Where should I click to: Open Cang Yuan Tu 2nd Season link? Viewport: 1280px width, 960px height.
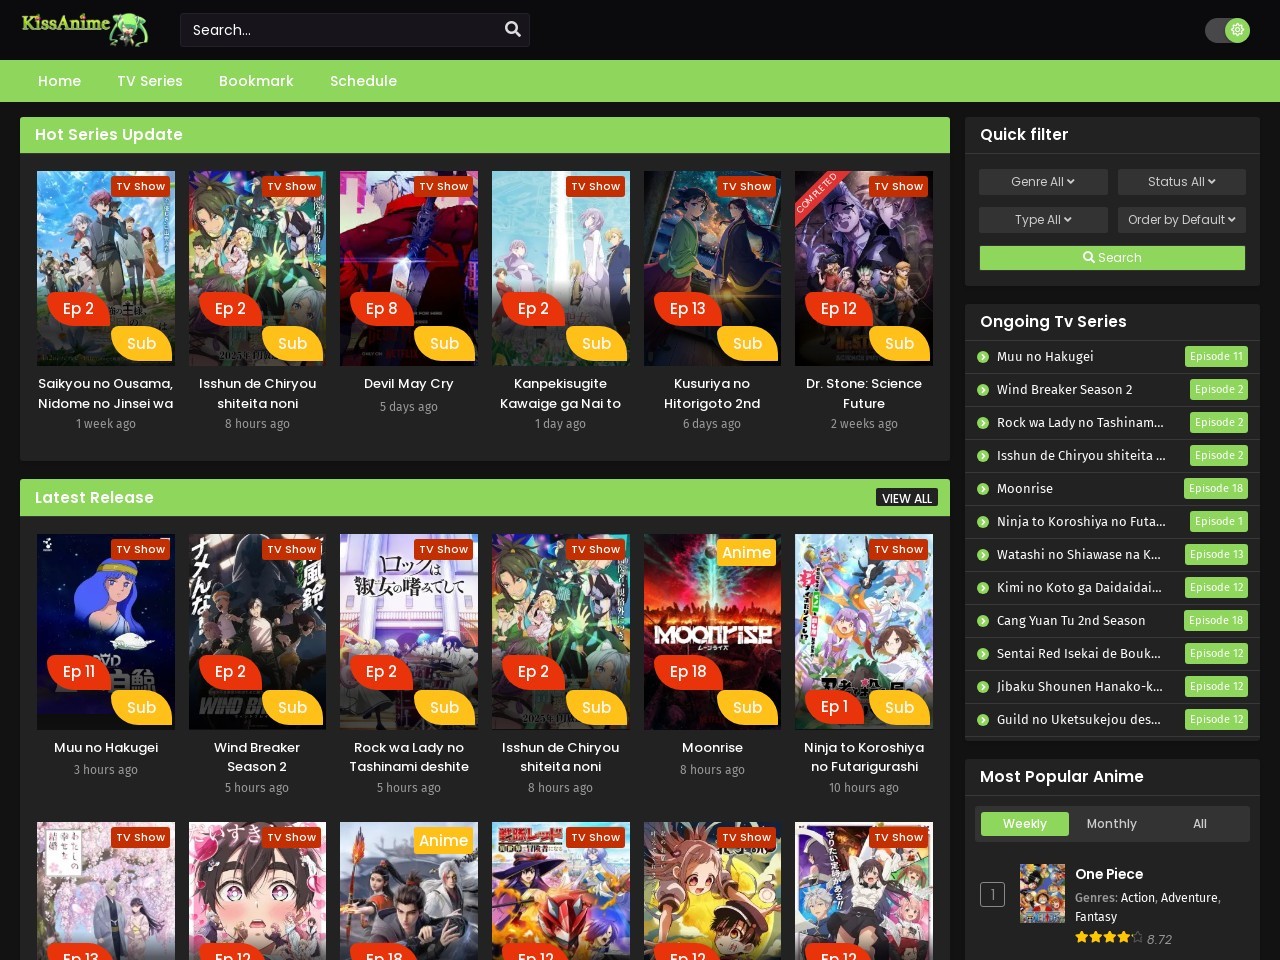tap(1071, 620)
